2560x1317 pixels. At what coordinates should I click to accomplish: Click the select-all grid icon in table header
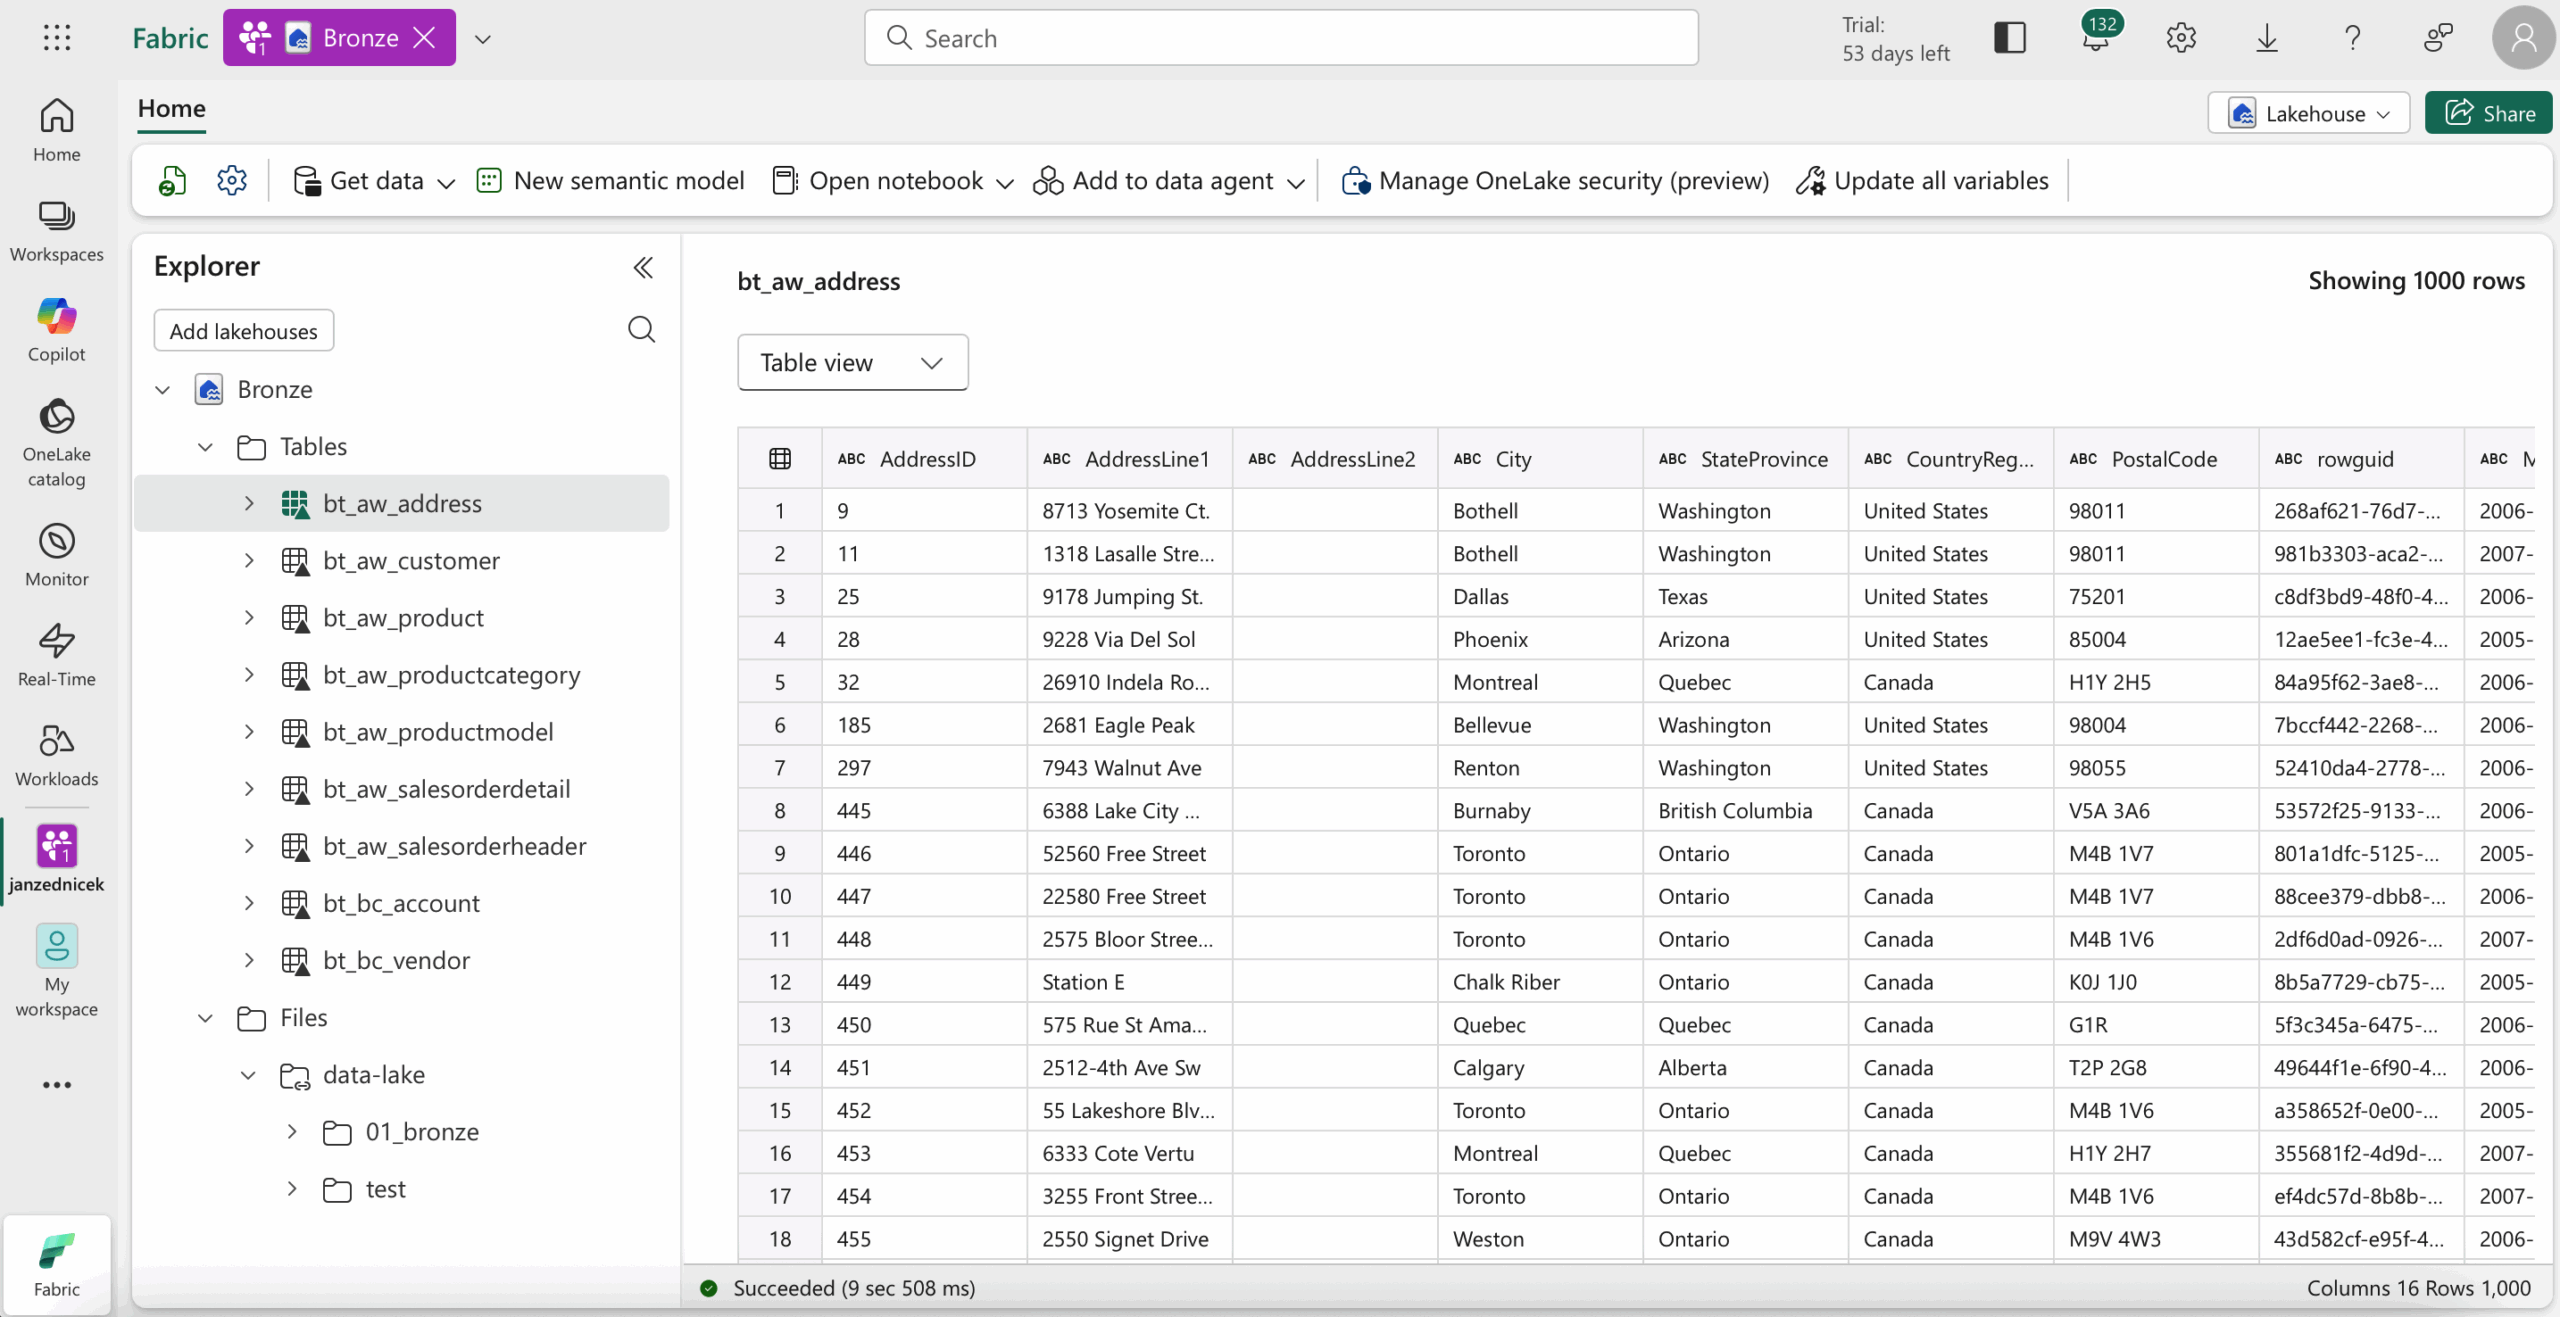click(780, 459)
